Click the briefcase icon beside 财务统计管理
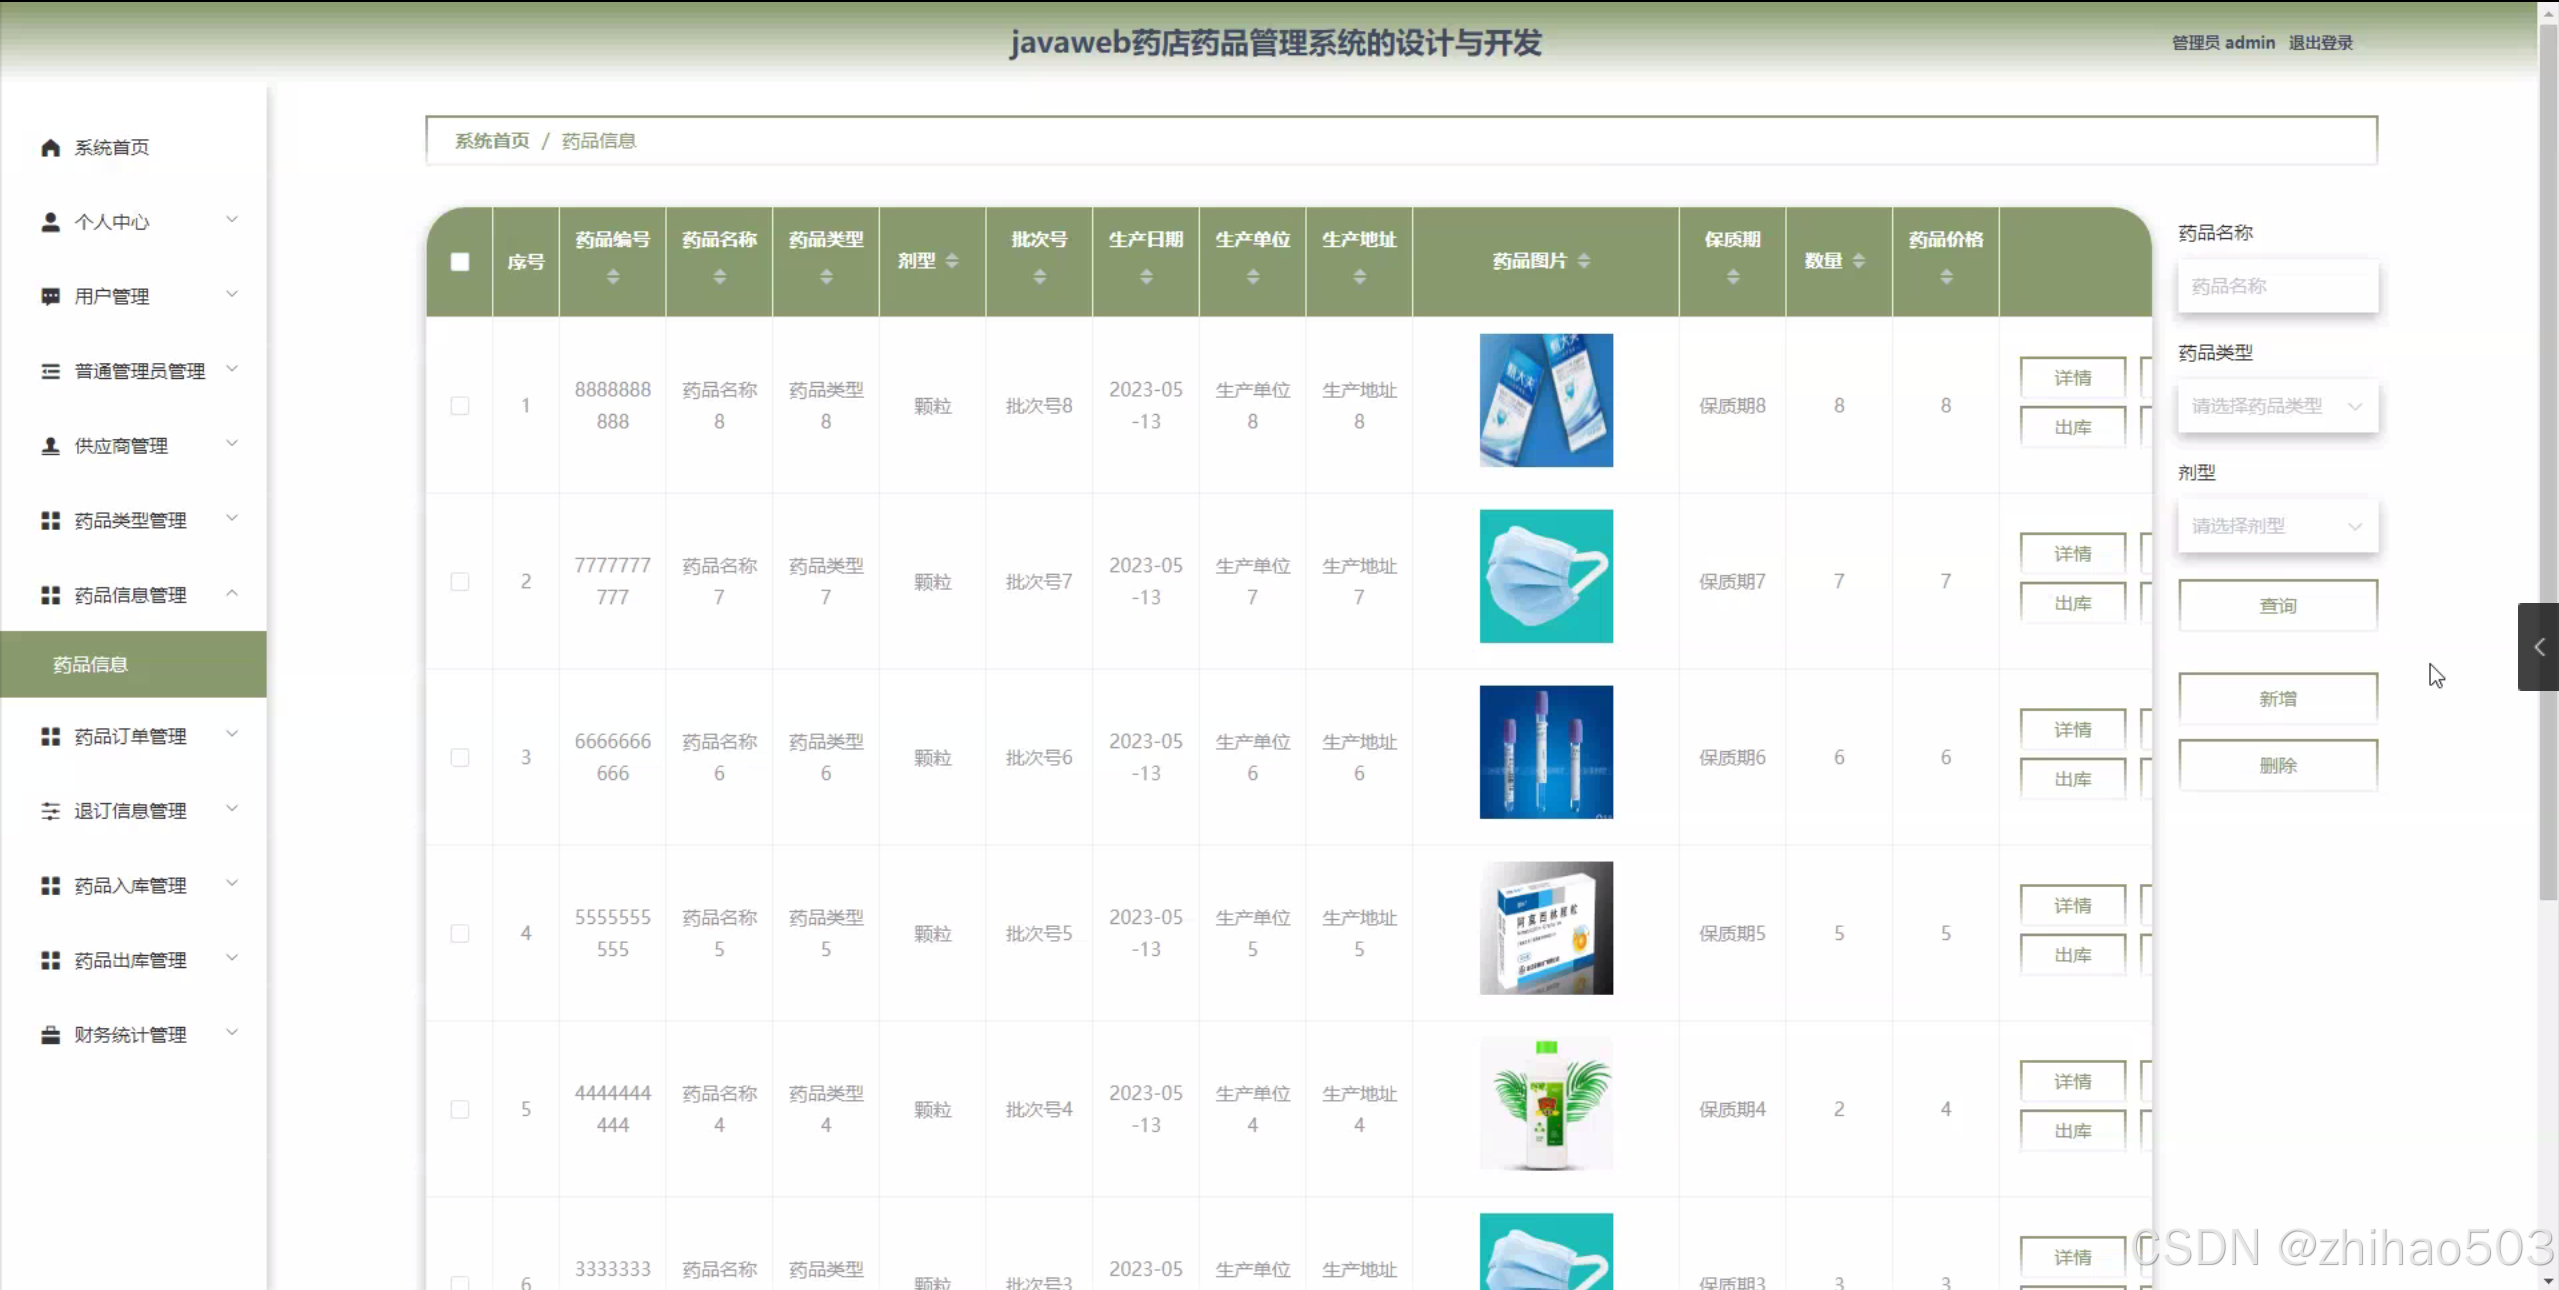 pyautogui.click(x=50, y=1035)
